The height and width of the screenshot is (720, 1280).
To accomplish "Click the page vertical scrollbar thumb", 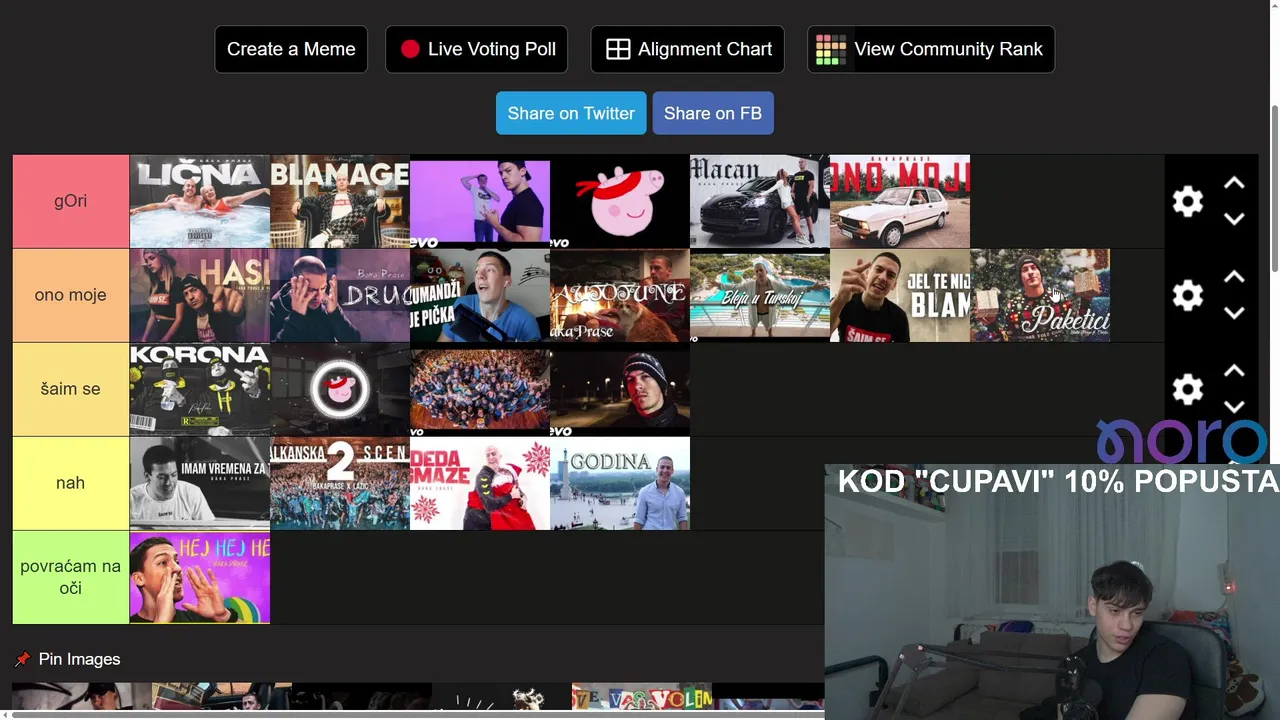I will [x=1275, y=187].
